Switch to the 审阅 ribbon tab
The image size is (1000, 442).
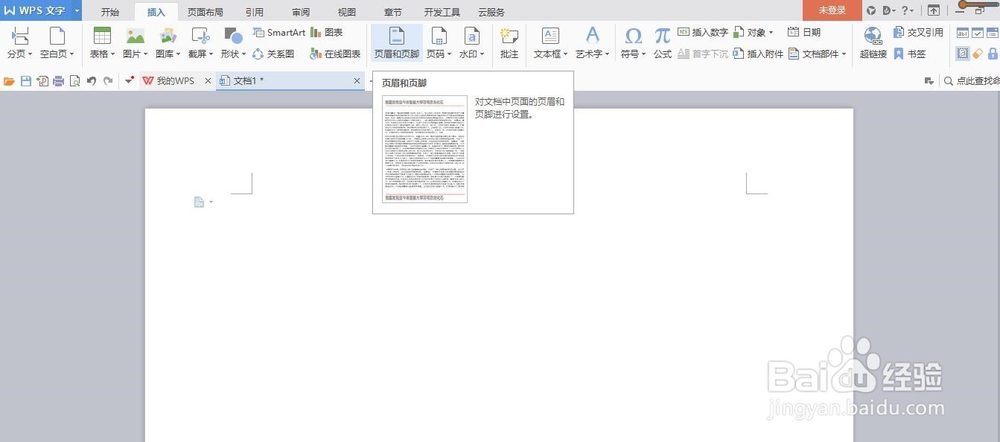click(301, 12)
